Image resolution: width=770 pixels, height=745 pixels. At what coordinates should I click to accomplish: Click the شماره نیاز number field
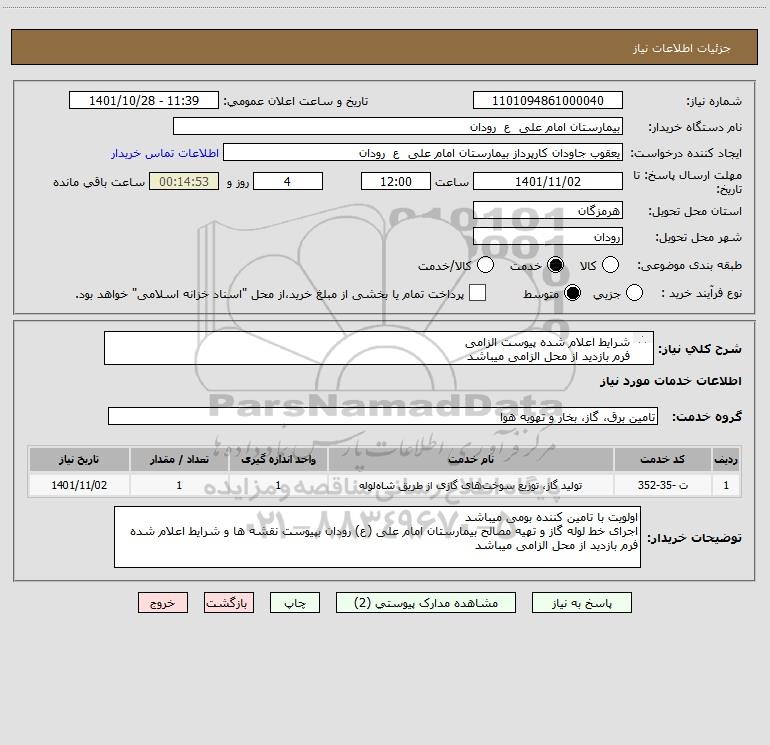coord(548,100)
